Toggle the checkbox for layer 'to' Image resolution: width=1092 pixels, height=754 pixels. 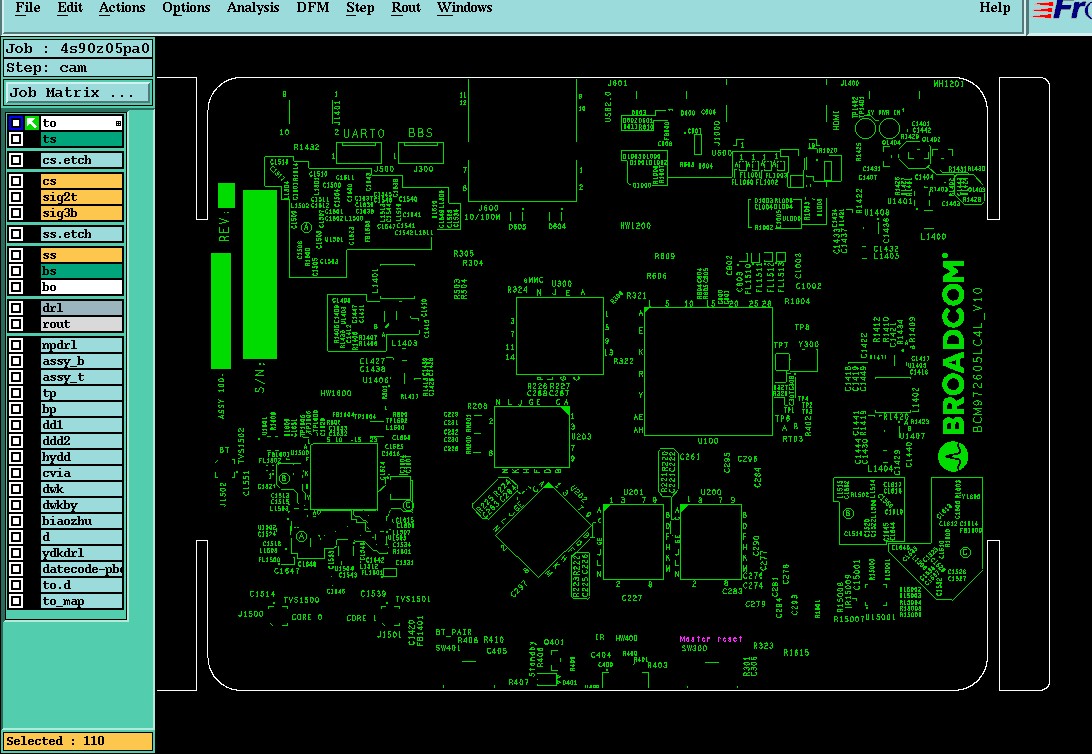click(x=16, y=123)
